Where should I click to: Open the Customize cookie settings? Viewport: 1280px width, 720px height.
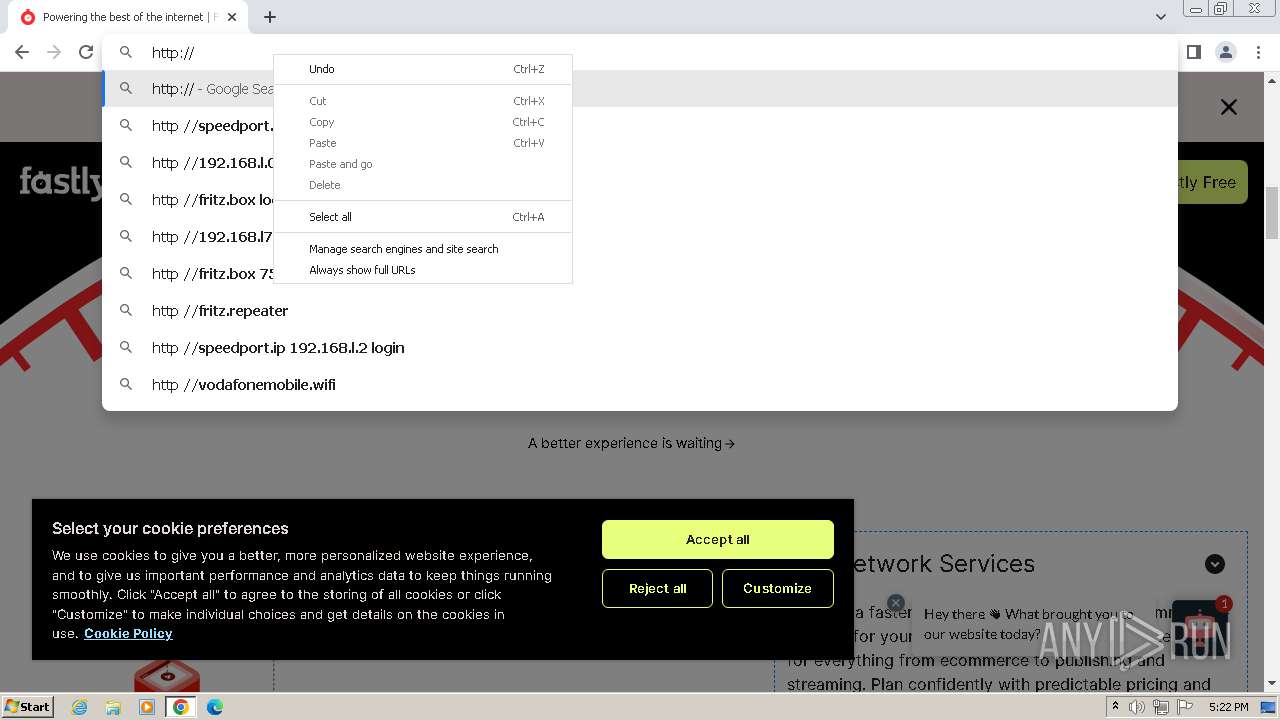click(x=777, y=588)
